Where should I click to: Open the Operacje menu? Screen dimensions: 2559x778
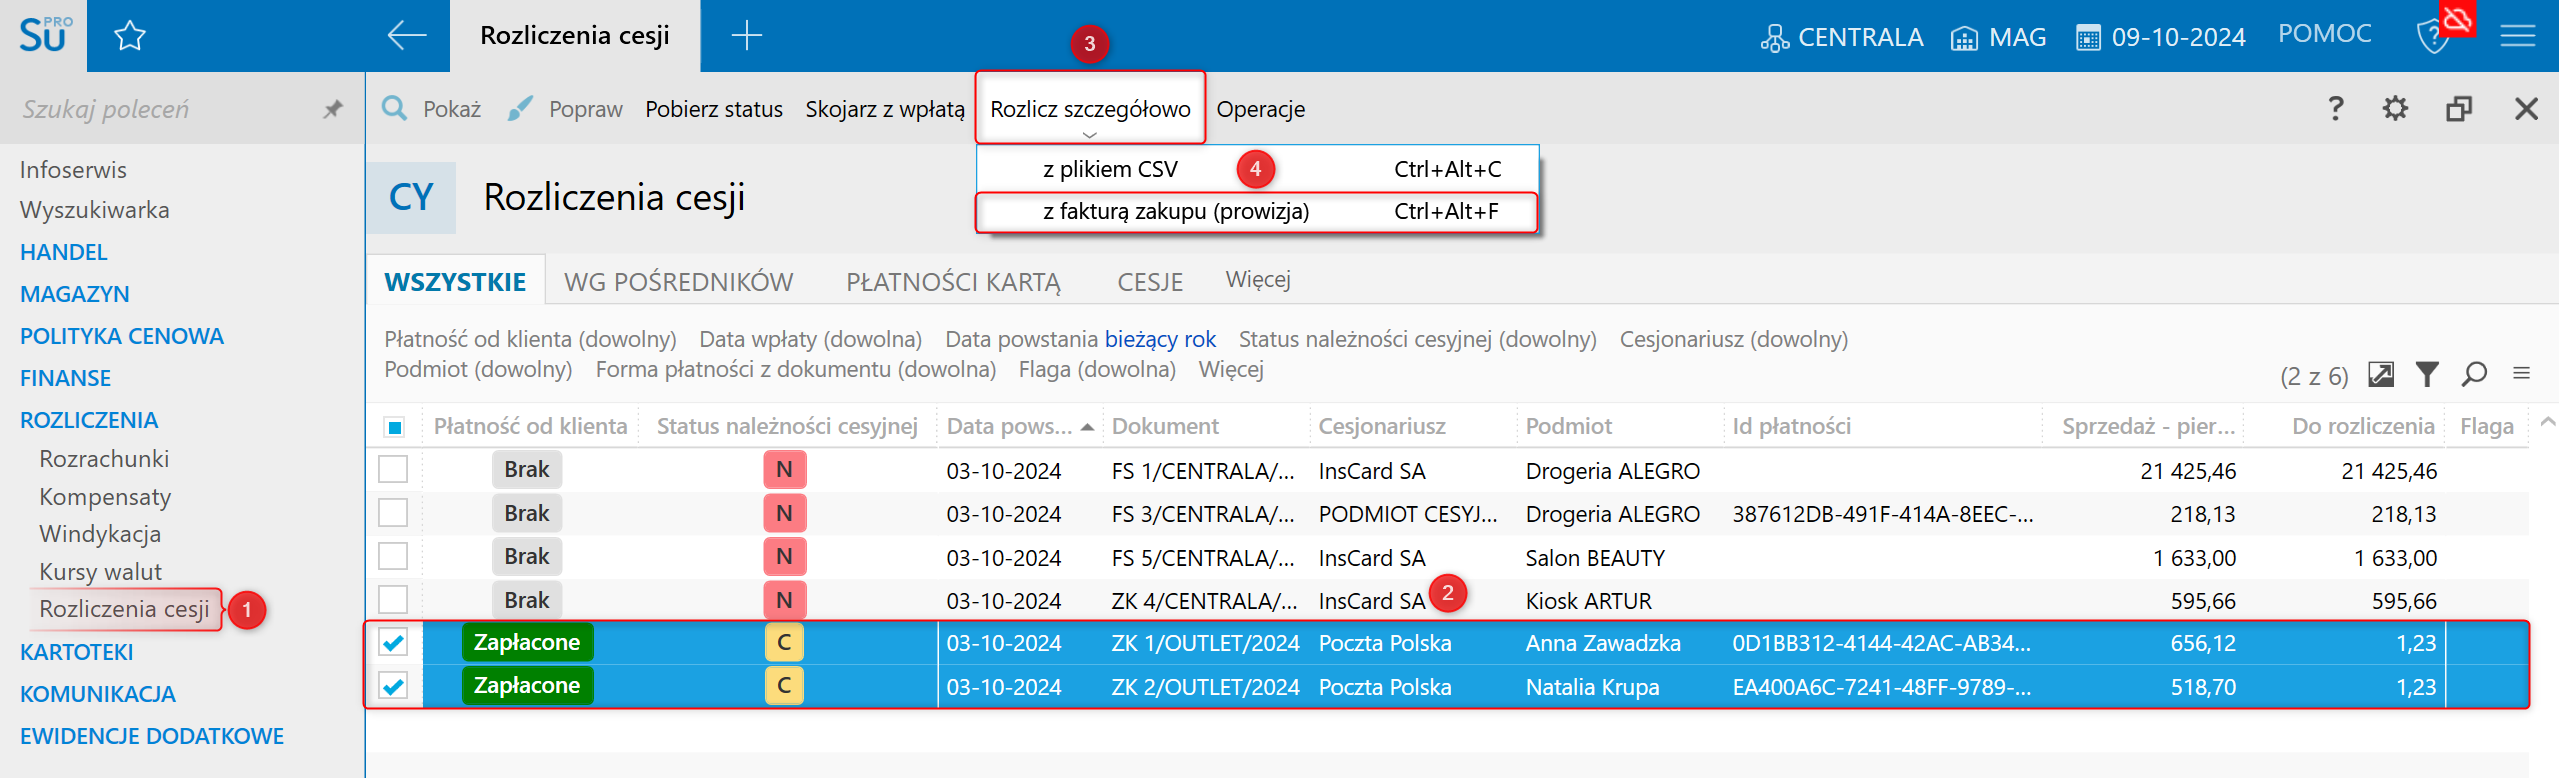pos(1260,109)
